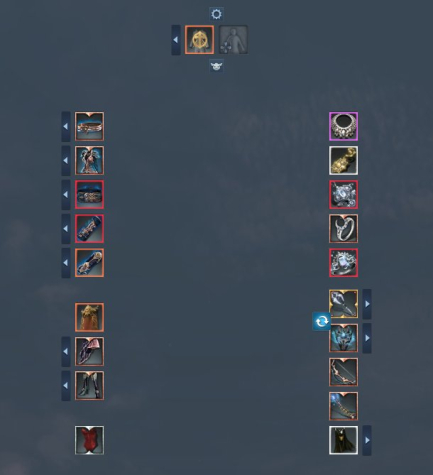The height and width of the screenshot is (475, 433).
Task: Expand the arrow beside the chest armor slot
Action: (66, 160)
